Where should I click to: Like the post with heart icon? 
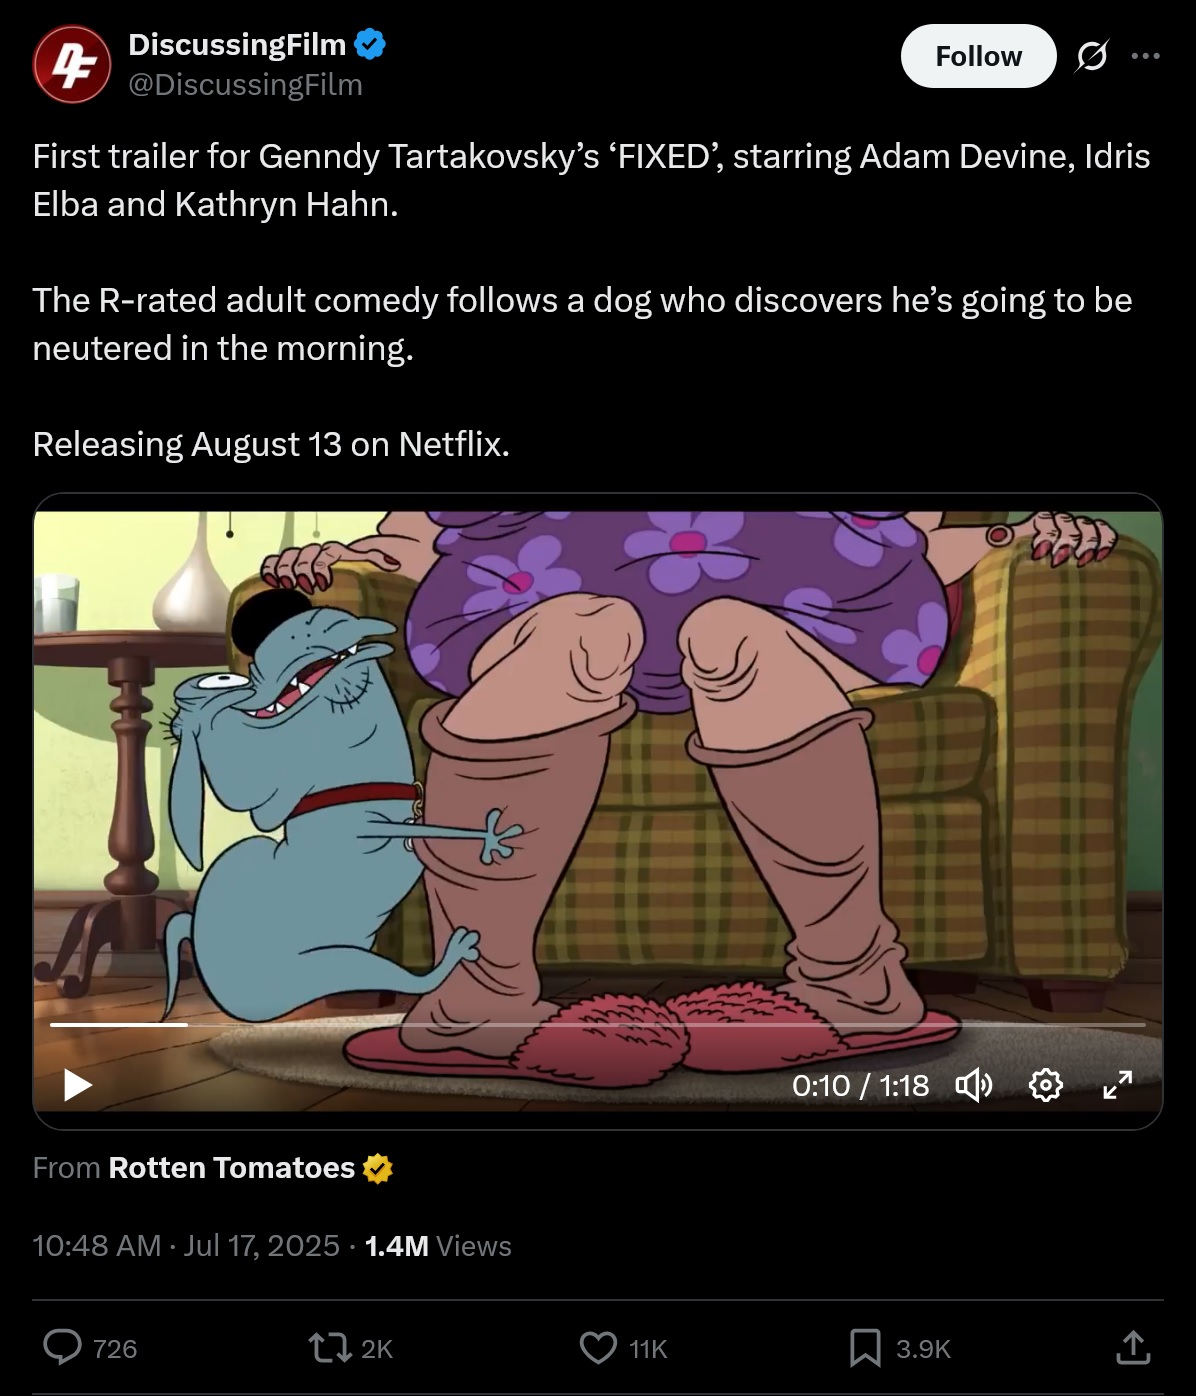pos(598,1348)
